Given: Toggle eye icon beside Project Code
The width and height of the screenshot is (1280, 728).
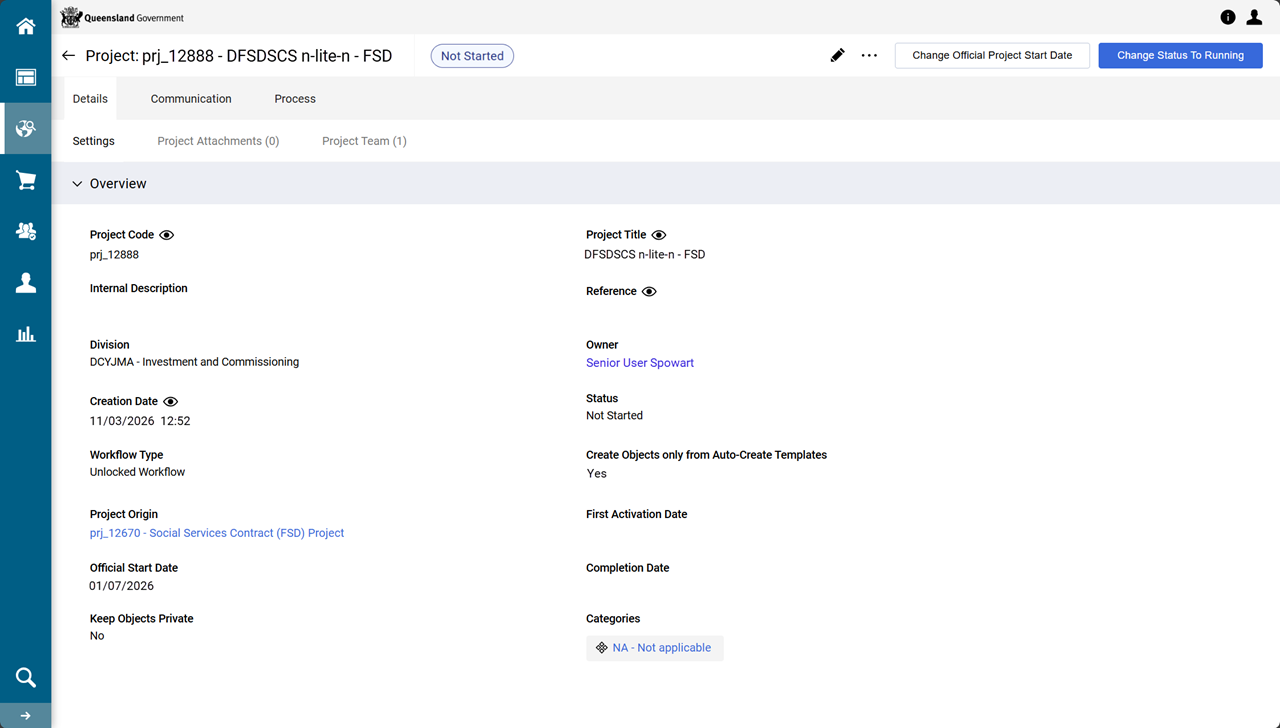Looking at the screenshot, I should 167,235.
